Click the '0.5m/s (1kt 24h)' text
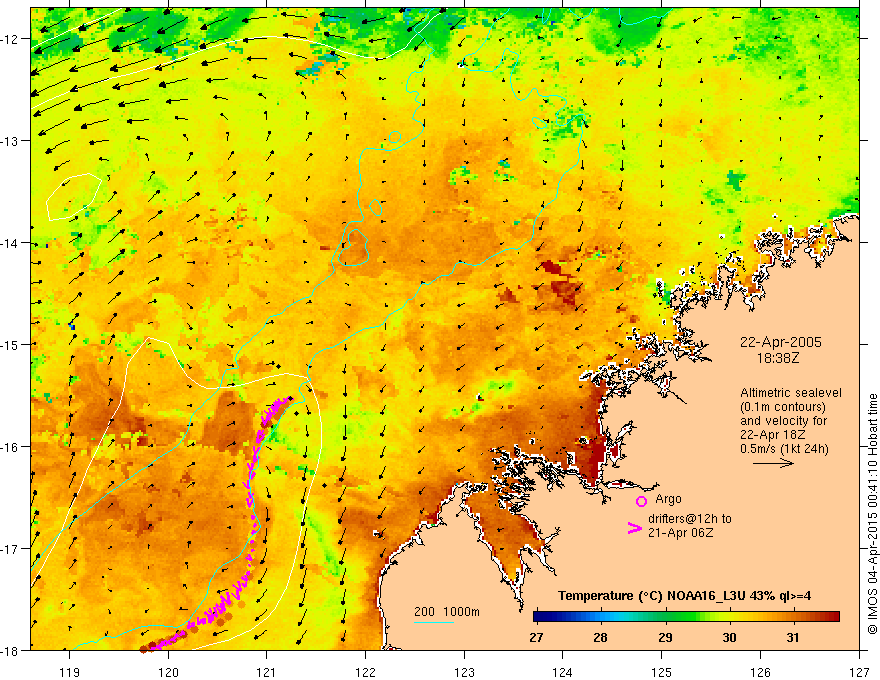 tap(784, 449)
